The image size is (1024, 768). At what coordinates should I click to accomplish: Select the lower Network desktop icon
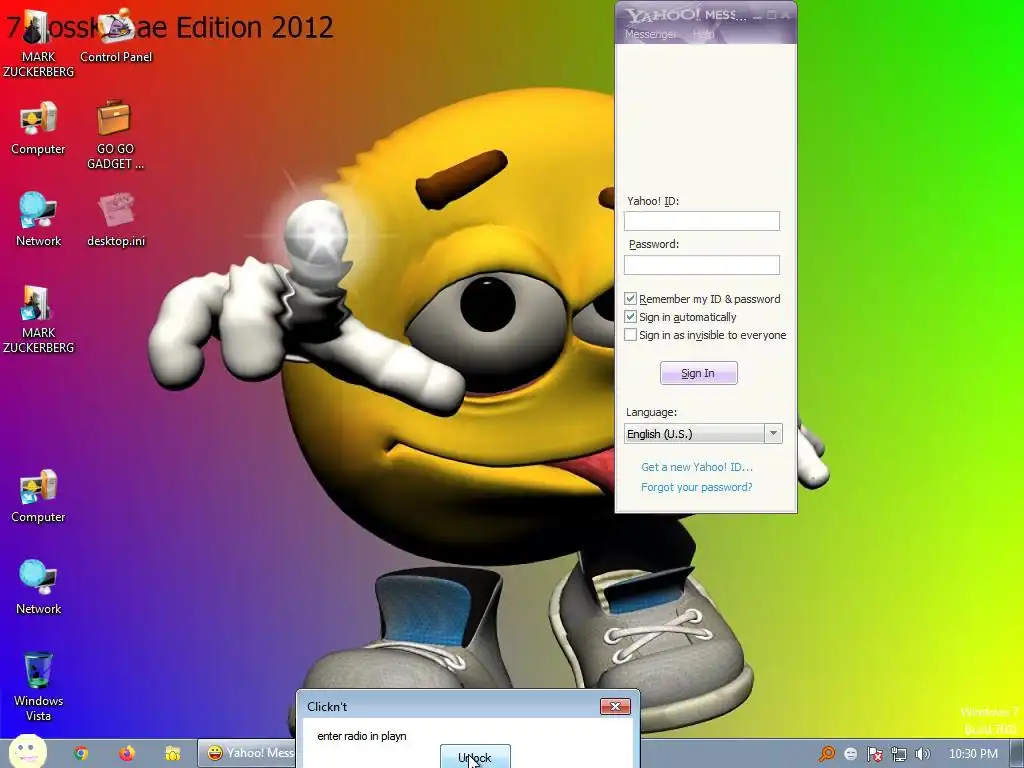click(38, 588)
